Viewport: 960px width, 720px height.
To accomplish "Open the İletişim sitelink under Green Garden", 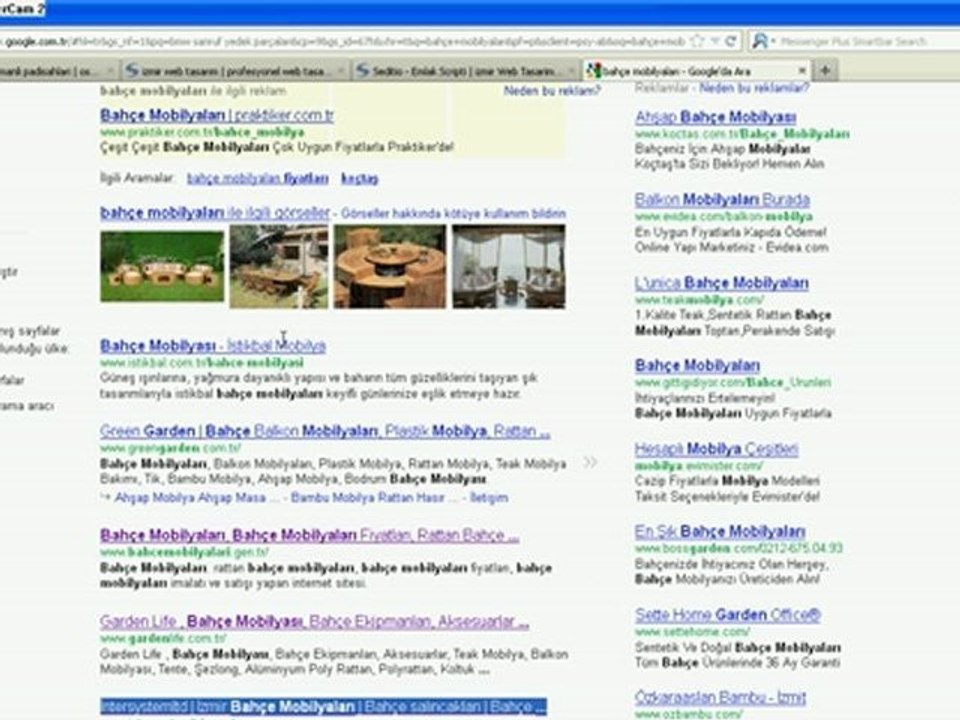I will pyautogui.click(x=489, y=498).
